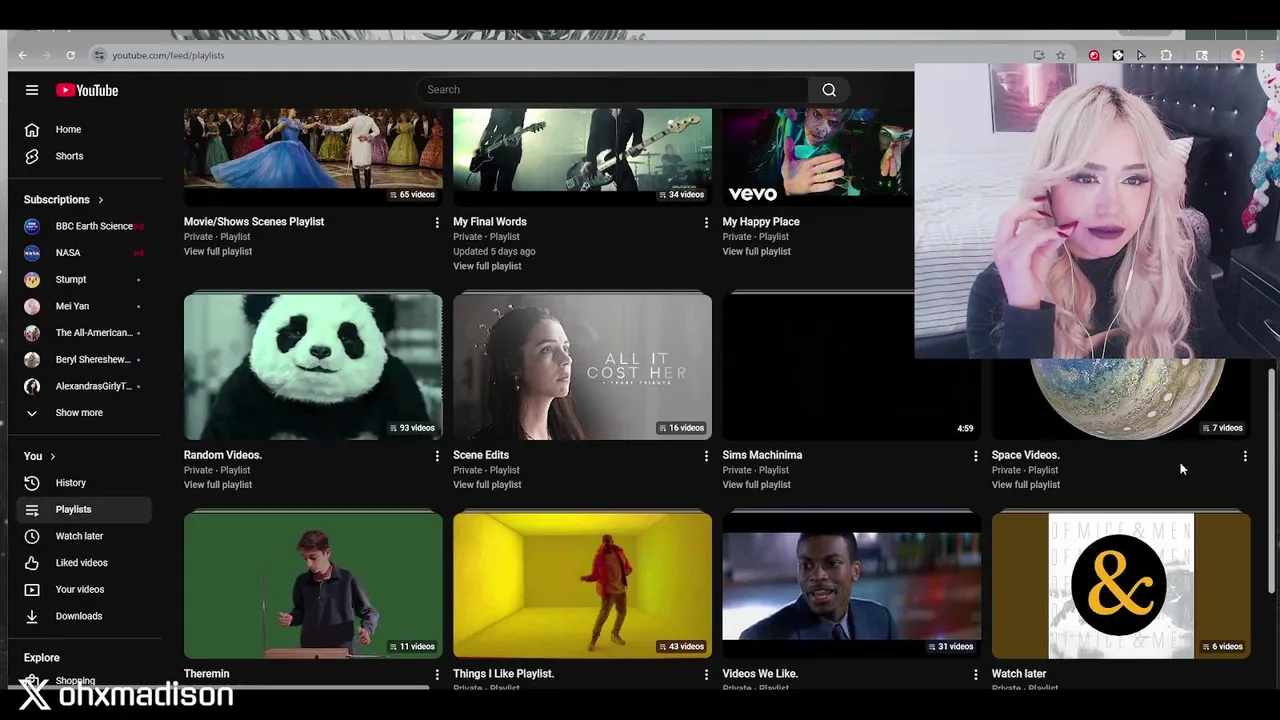Open the hamburger guide menu
The image size is (1280, 720).
coord(32,90)
